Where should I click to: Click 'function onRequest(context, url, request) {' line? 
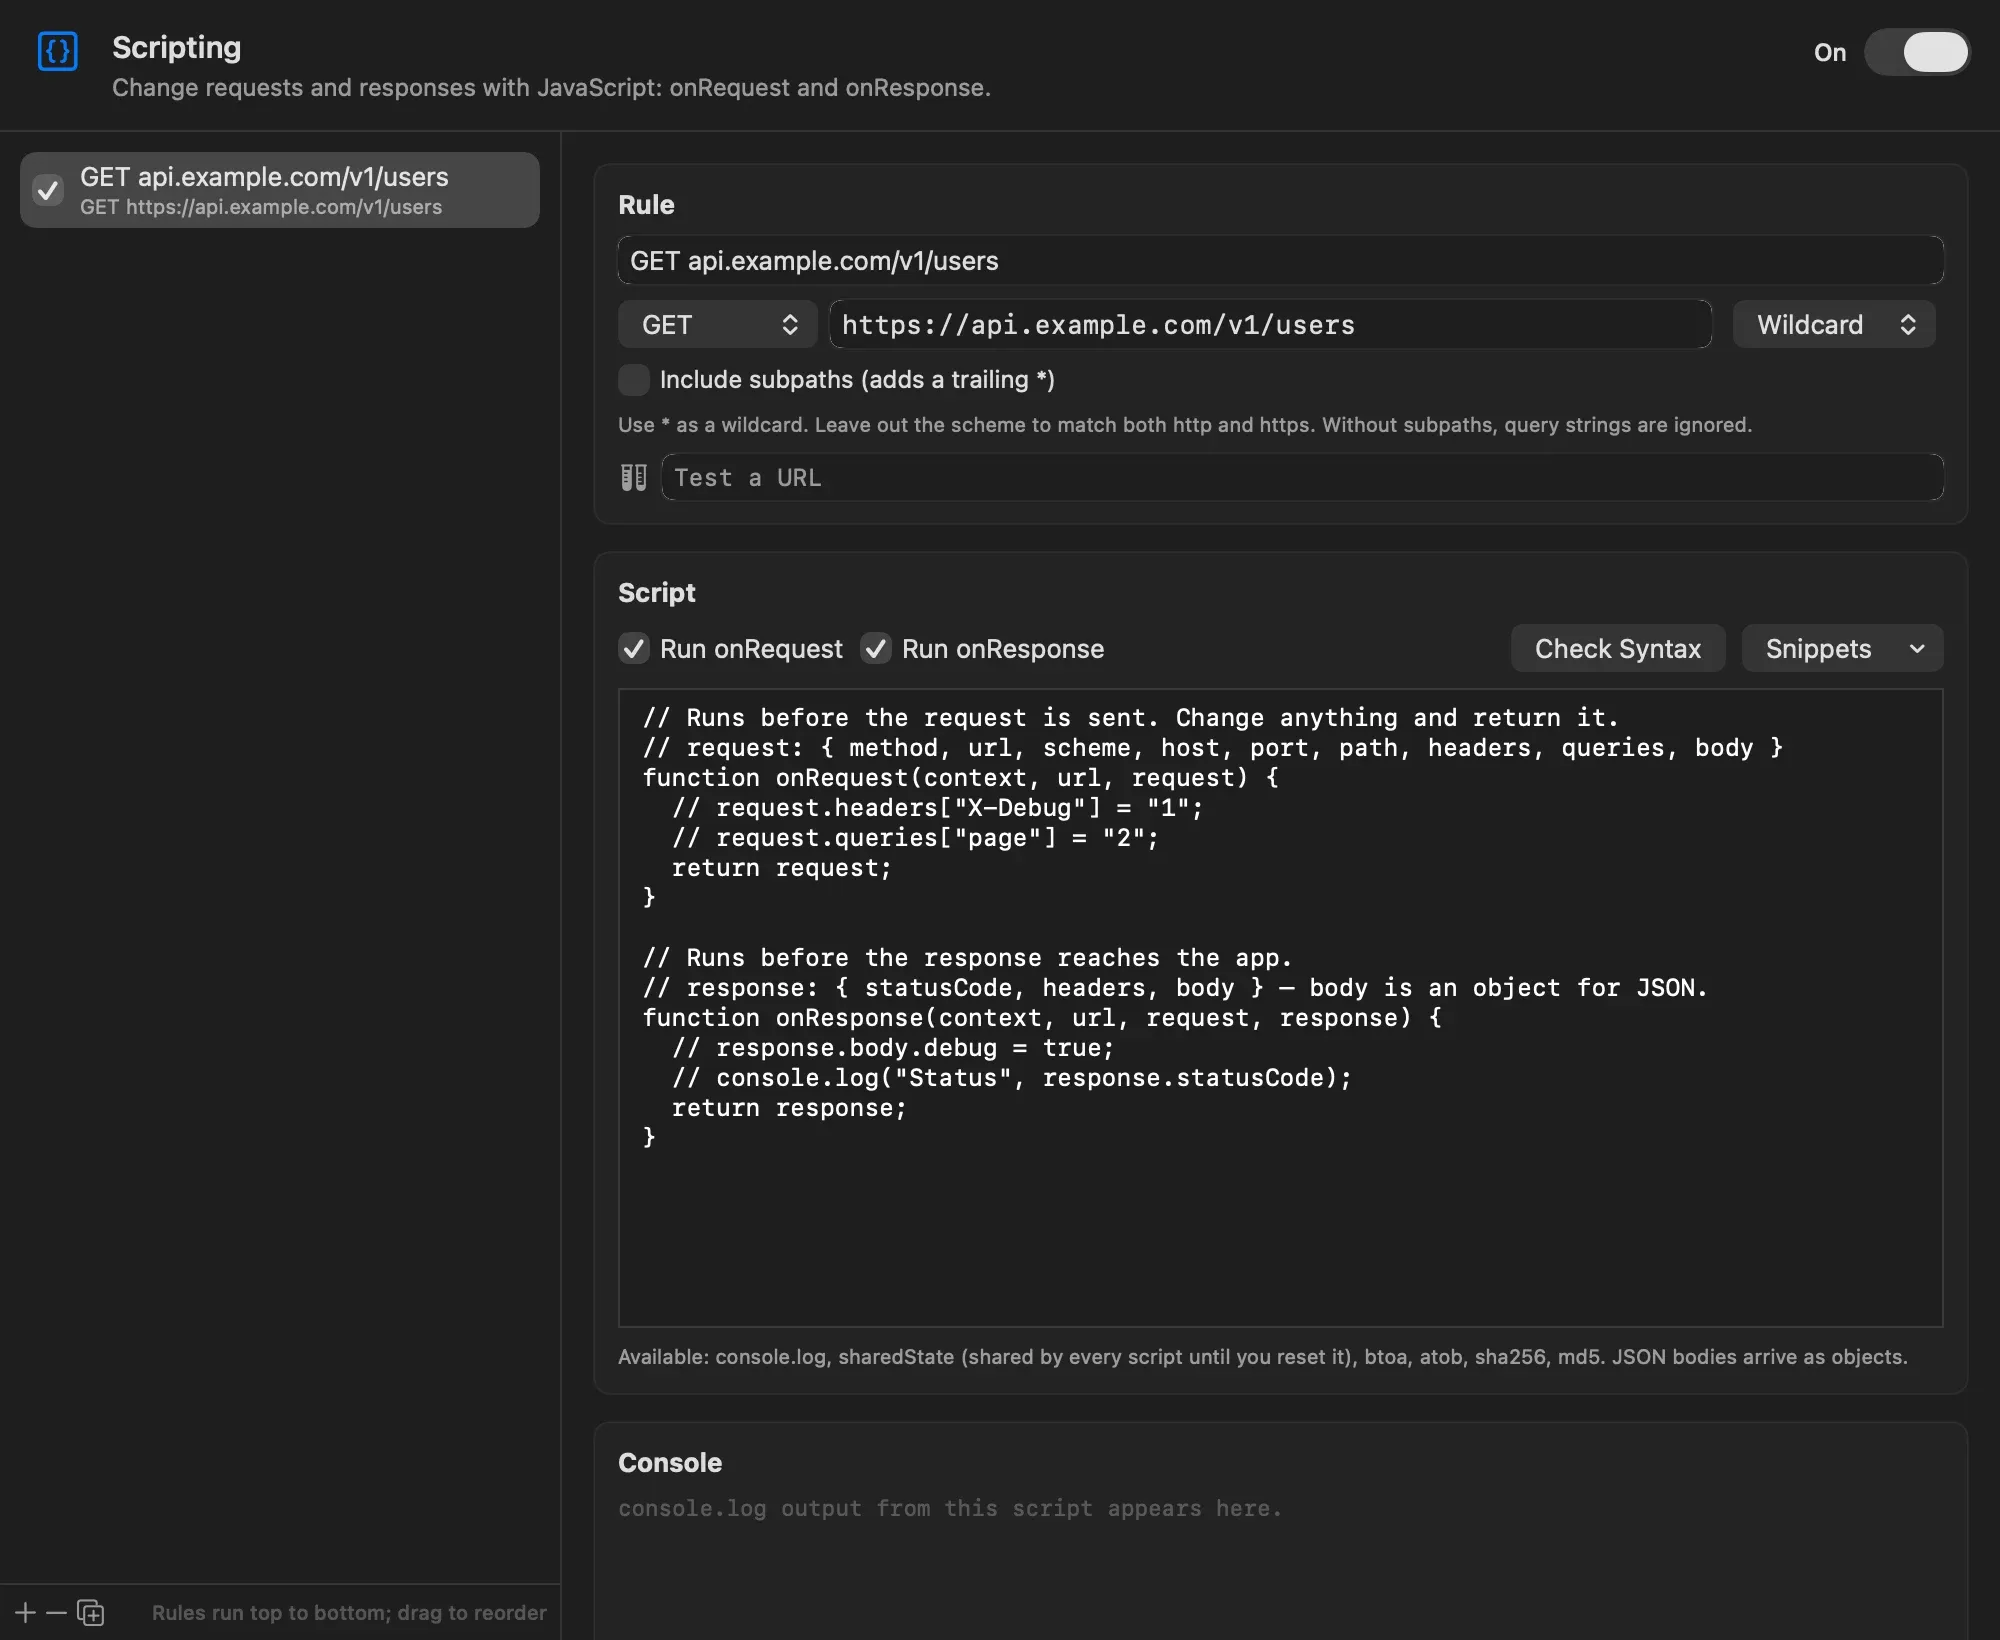(960, 778)
